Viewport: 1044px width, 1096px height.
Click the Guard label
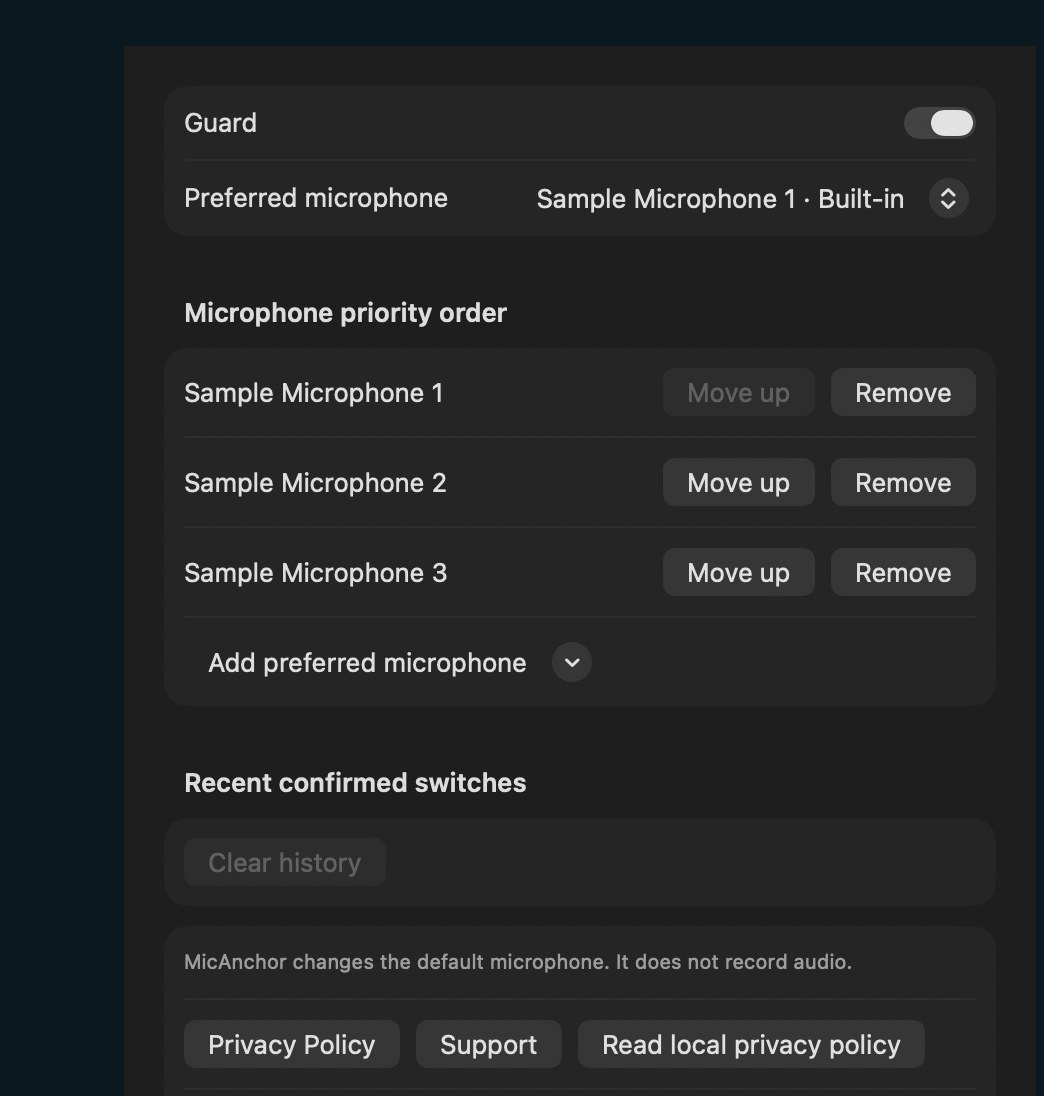click(x=220, y=123)
